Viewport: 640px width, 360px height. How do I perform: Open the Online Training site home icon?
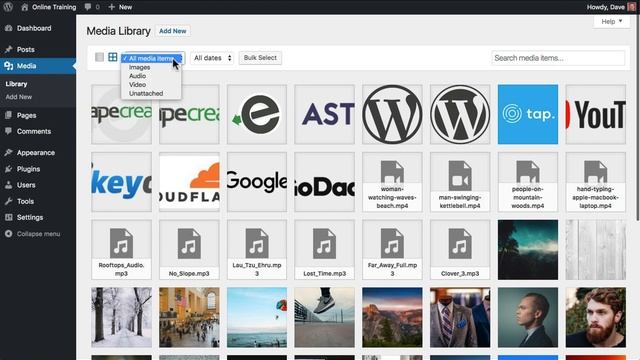24,7
